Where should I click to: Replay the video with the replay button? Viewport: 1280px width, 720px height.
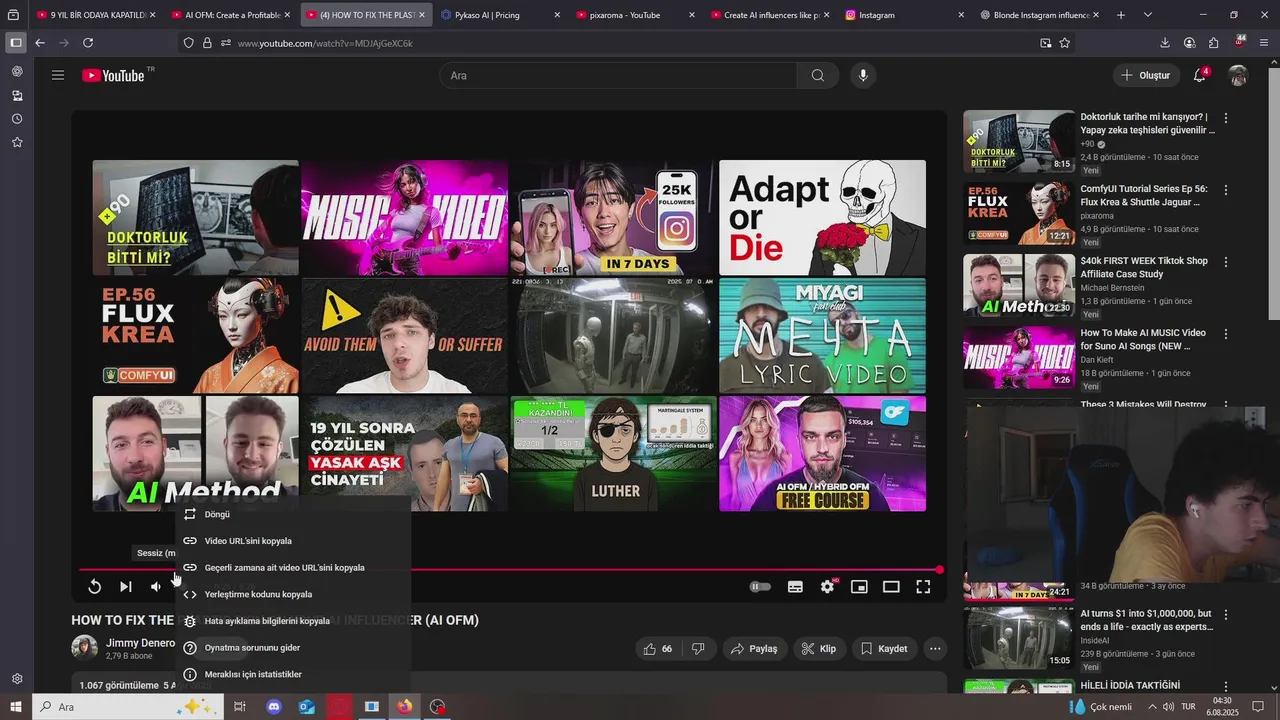coord(94,587)
